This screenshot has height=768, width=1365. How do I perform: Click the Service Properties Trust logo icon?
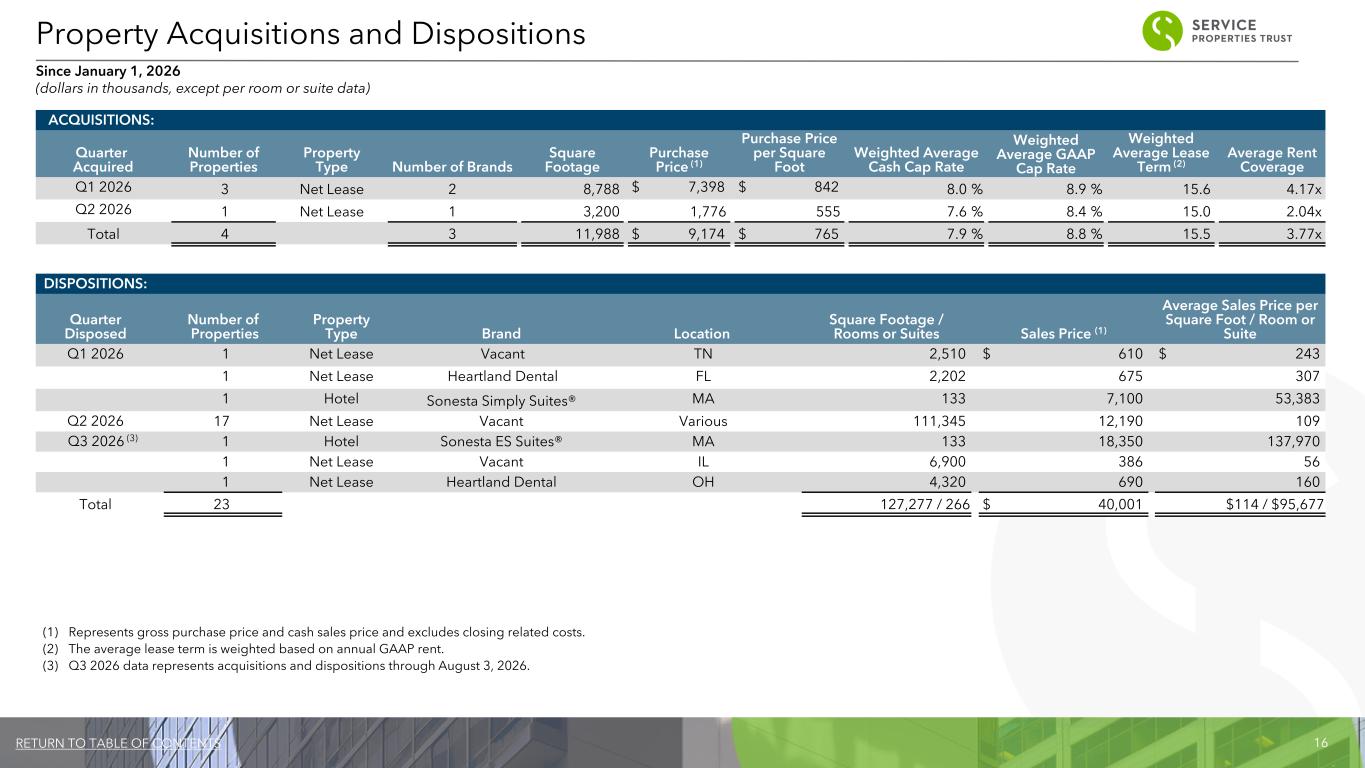point(1163,31)
